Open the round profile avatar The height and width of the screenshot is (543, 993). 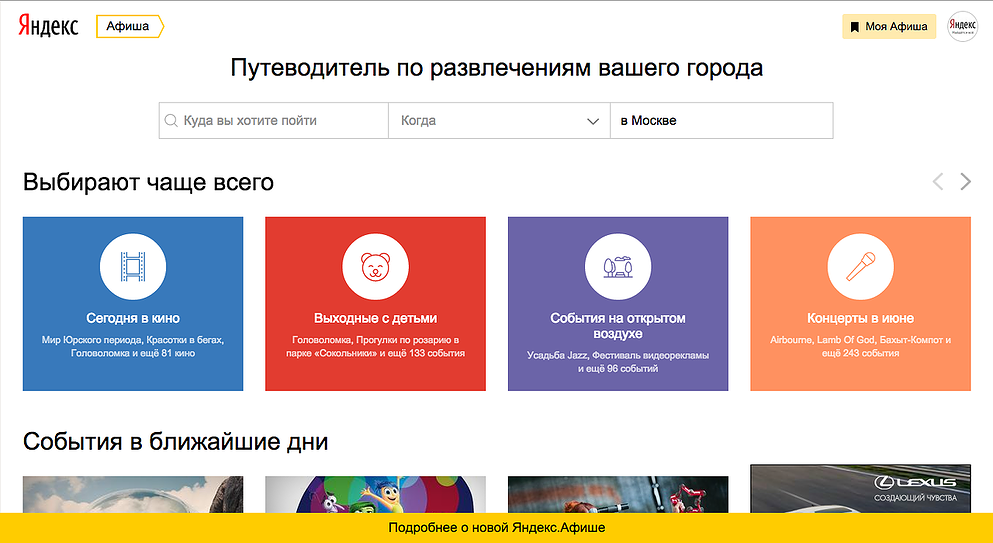pos(962,27)
